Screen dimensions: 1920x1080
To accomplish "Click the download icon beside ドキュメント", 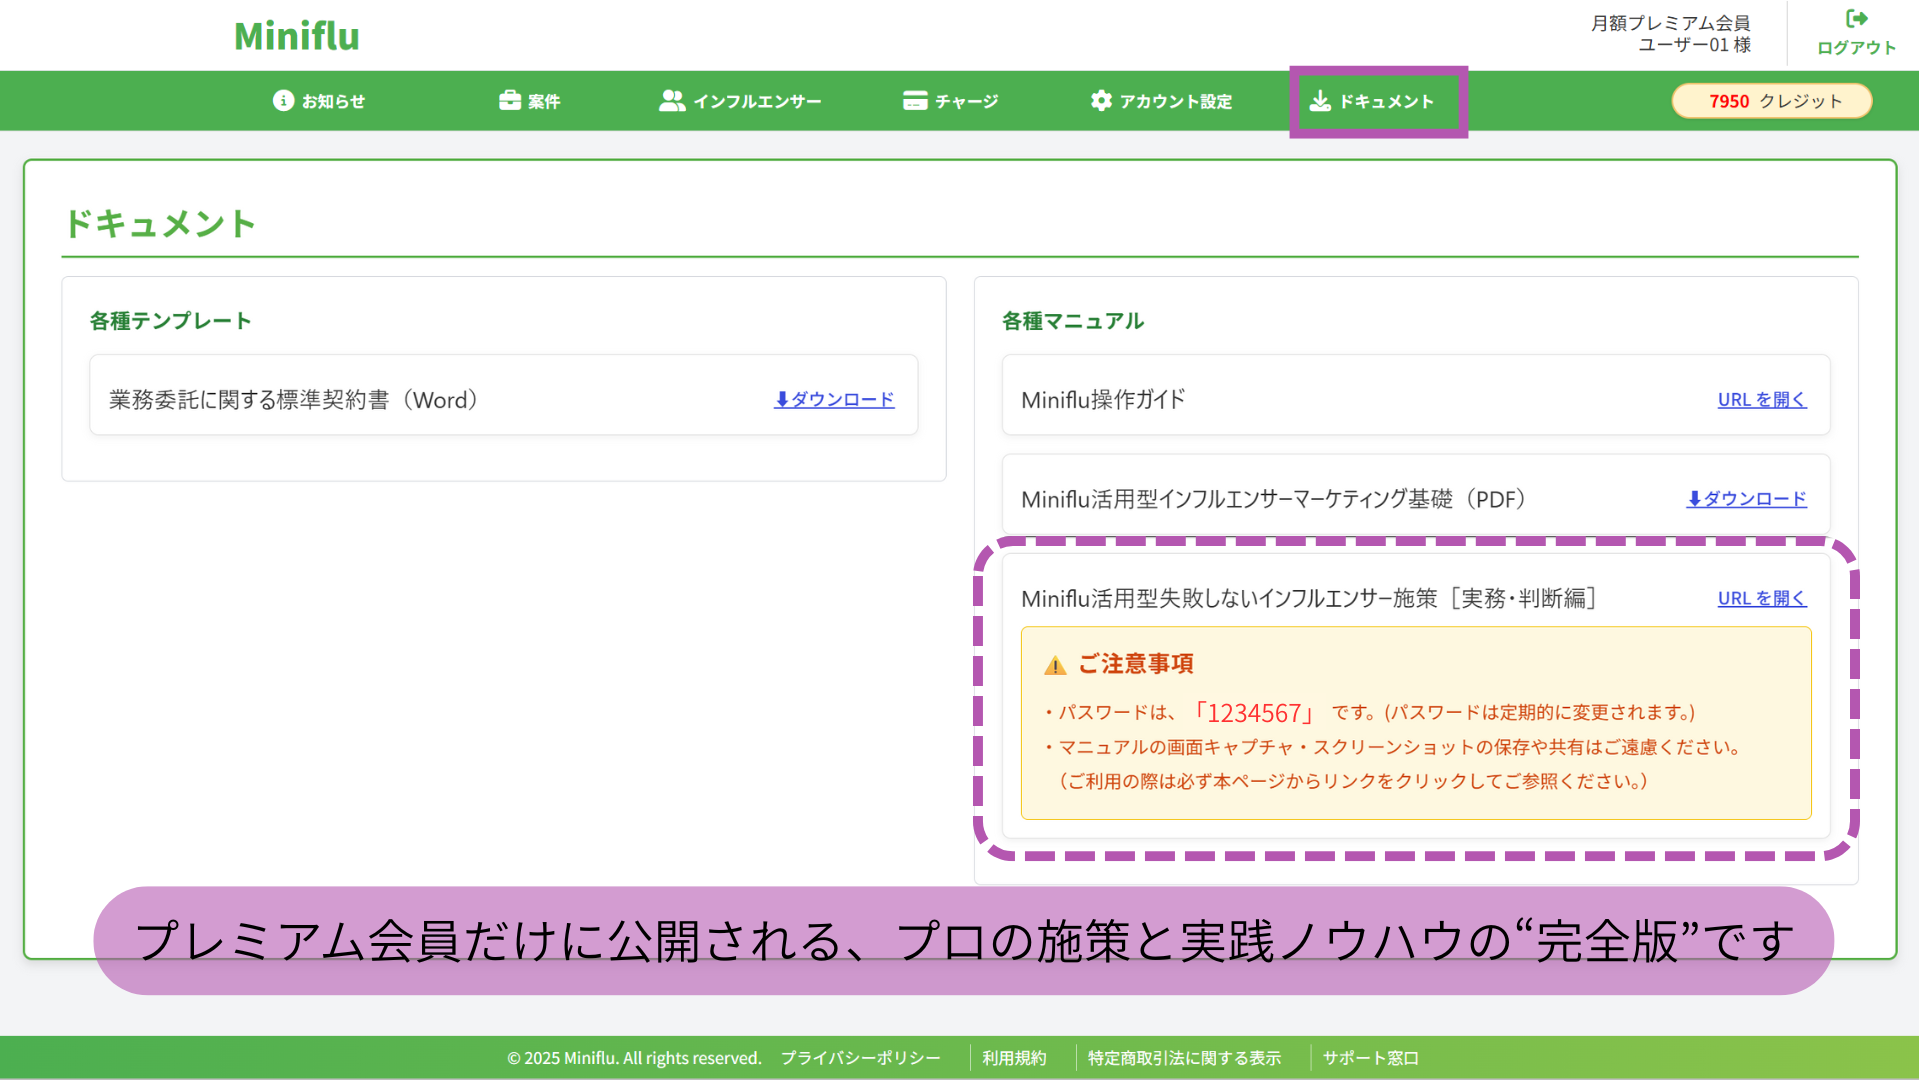I will (1322, 100).
